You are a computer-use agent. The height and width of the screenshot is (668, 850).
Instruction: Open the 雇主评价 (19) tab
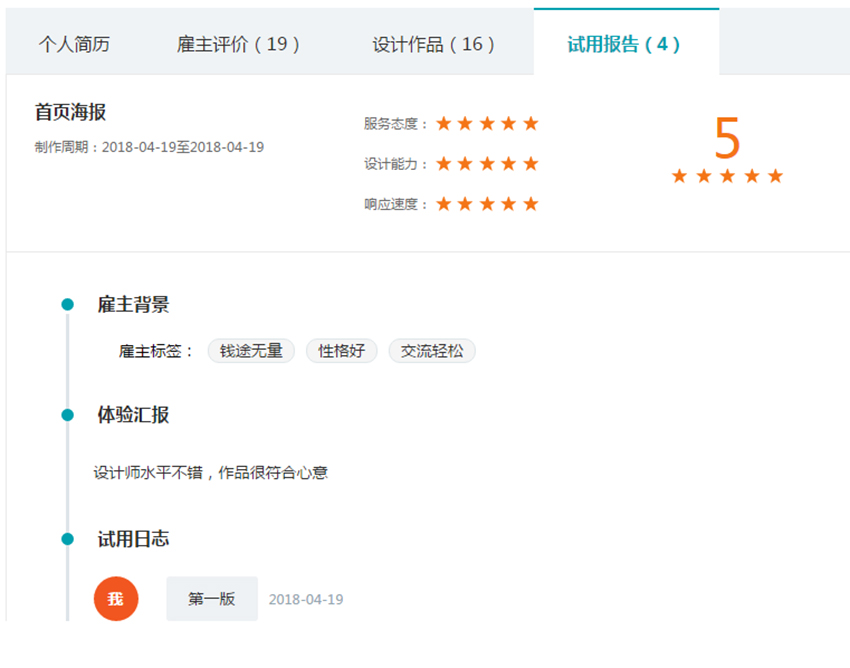[238, 44]
